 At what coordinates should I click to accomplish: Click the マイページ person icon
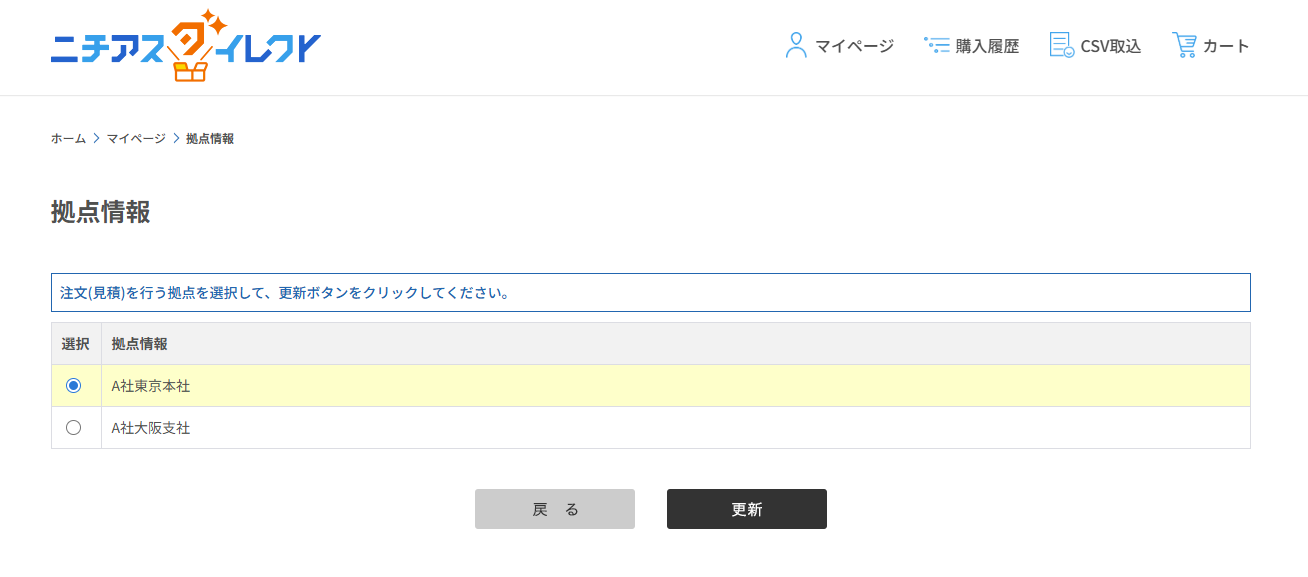click(x=796, y=45)
